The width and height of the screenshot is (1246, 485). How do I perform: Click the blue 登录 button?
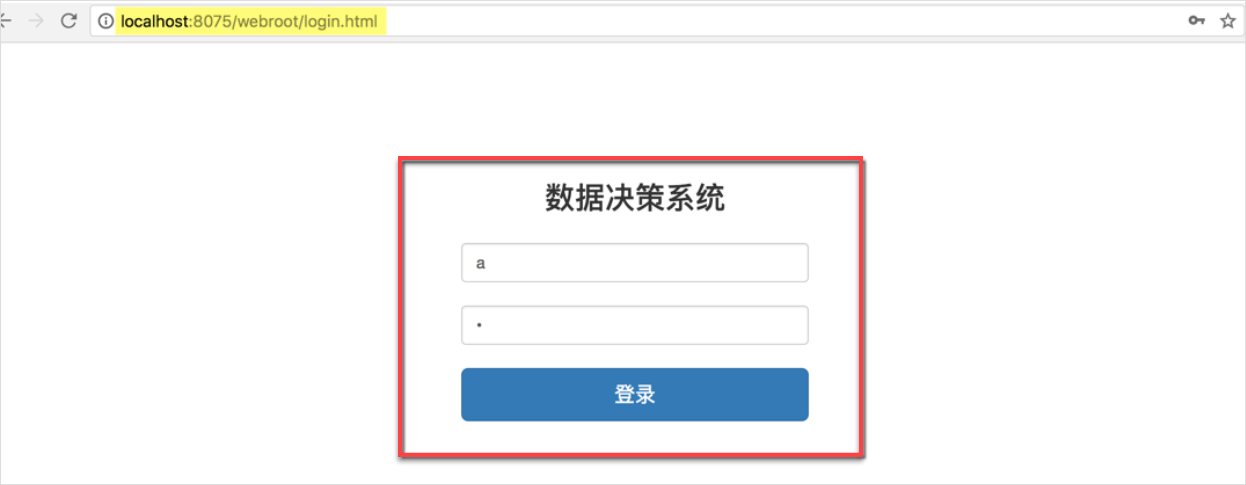tap(635, 394)
